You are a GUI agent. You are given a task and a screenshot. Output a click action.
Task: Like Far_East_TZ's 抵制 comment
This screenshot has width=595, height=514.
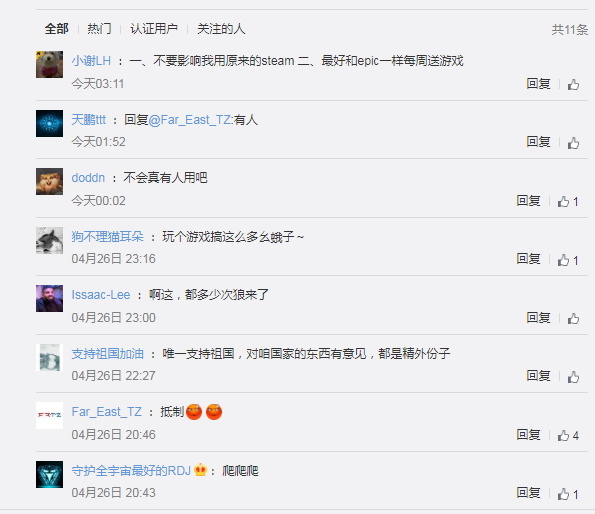pos(568,435)
